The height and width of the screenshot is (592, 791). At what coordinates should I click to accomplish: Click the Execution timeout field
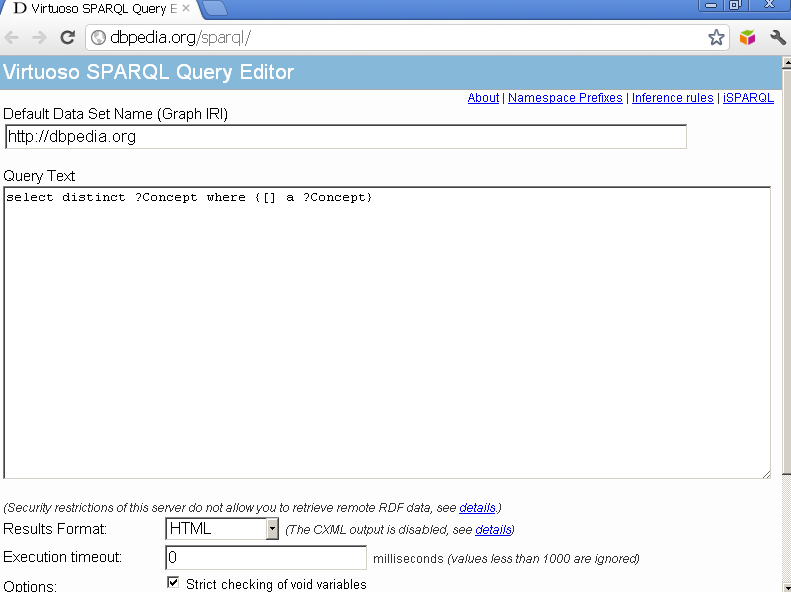point(265,558)
